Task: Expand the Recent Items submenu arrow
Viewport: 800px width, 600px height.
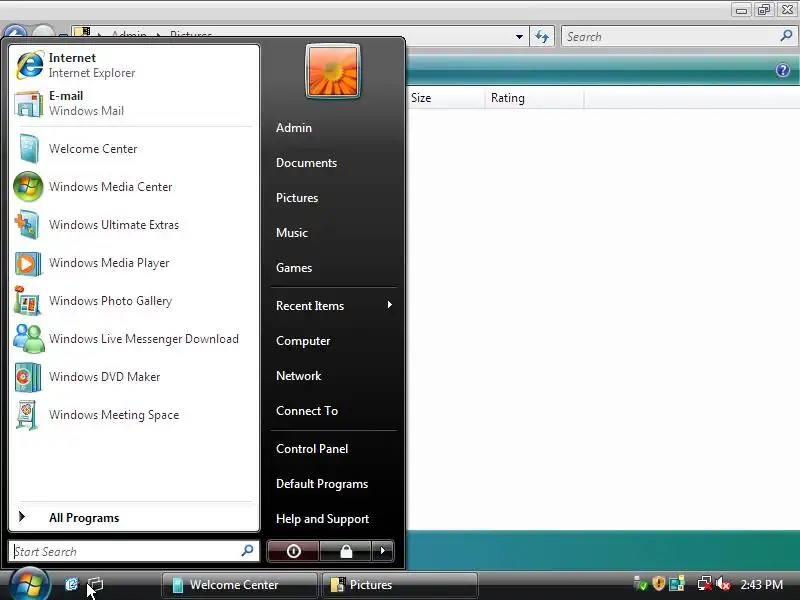Action: (x=389, y=305)
